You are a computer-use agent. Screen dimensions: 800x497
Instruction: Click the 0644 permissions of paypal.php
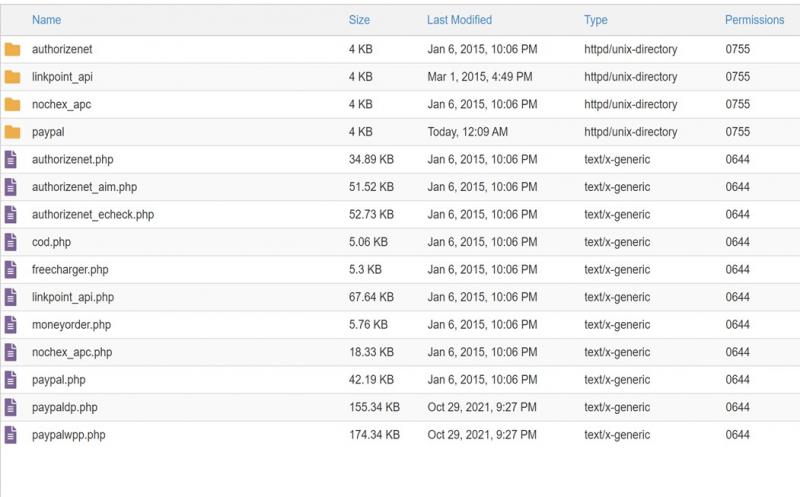(x=738, y=380)
